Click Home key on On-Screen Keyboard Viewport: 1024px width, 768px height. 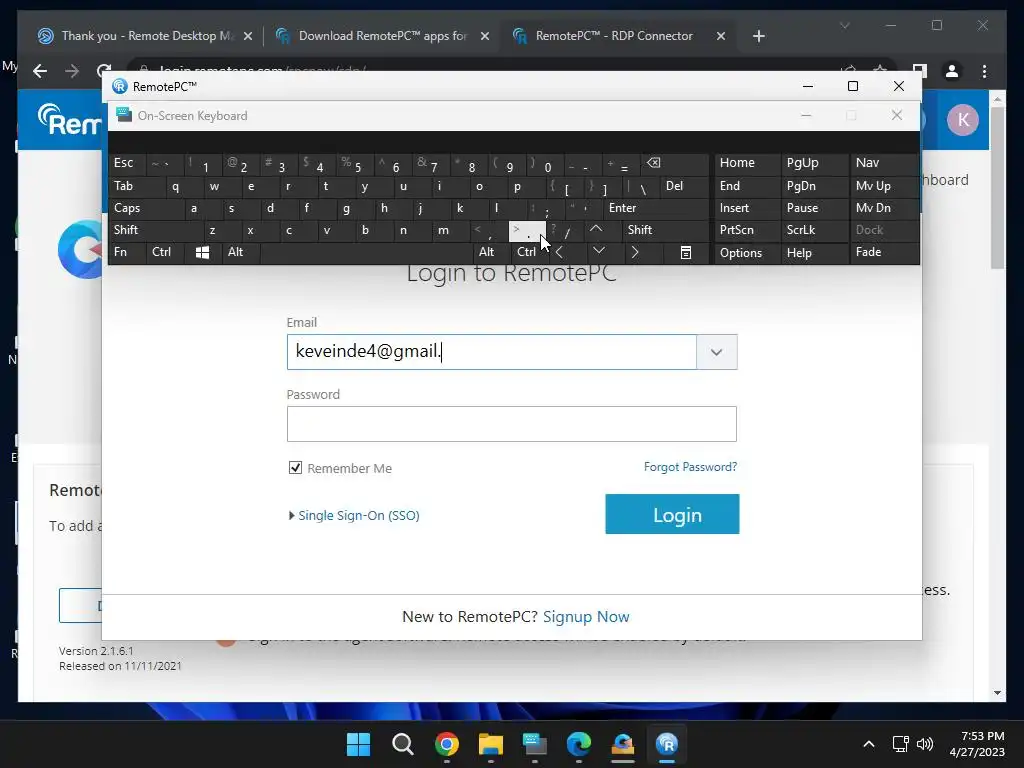pos(748,163)
